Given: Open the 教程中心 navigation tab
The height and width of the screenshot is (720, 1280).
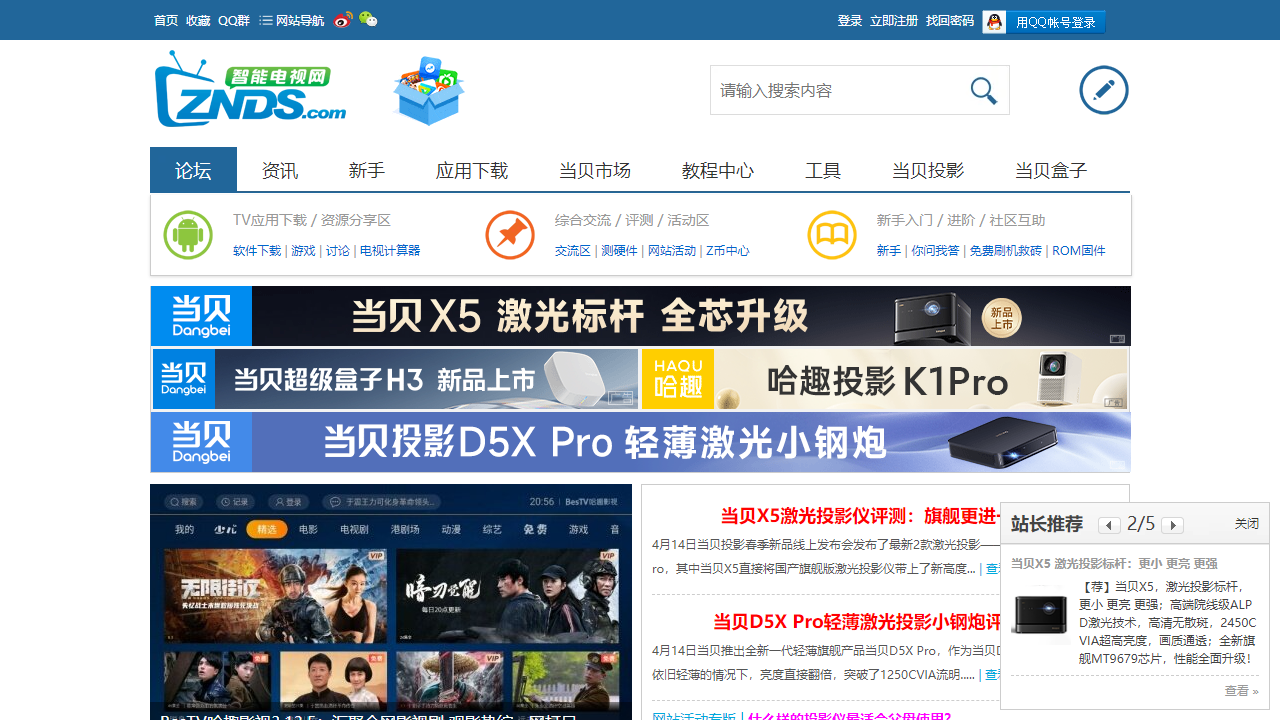Looking at the screenshot, I should tap(718, 170).
